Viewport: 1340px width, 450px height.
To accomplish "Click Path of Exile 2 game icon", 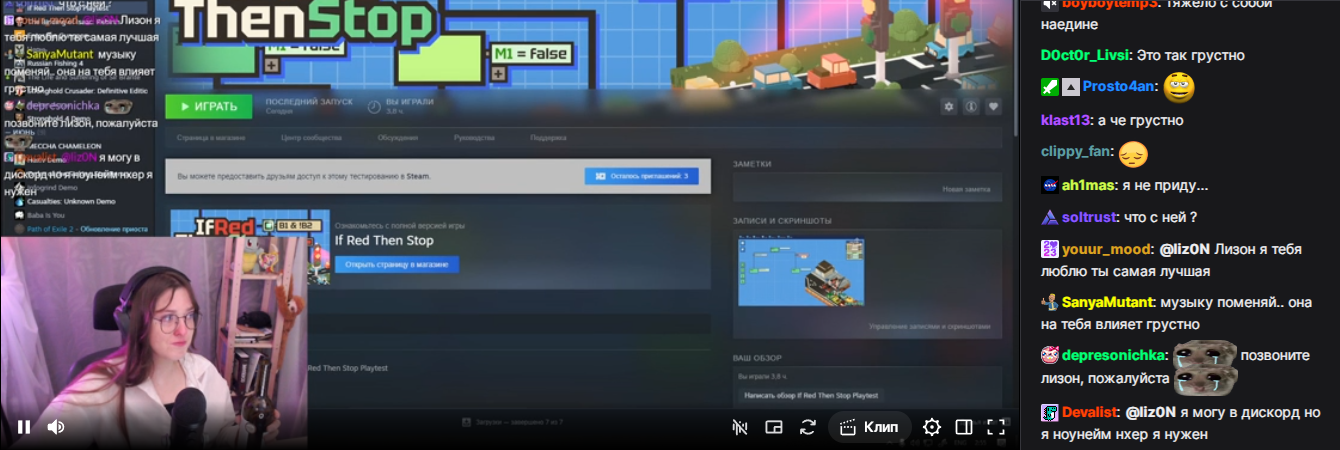I will (x=19, y=228).
